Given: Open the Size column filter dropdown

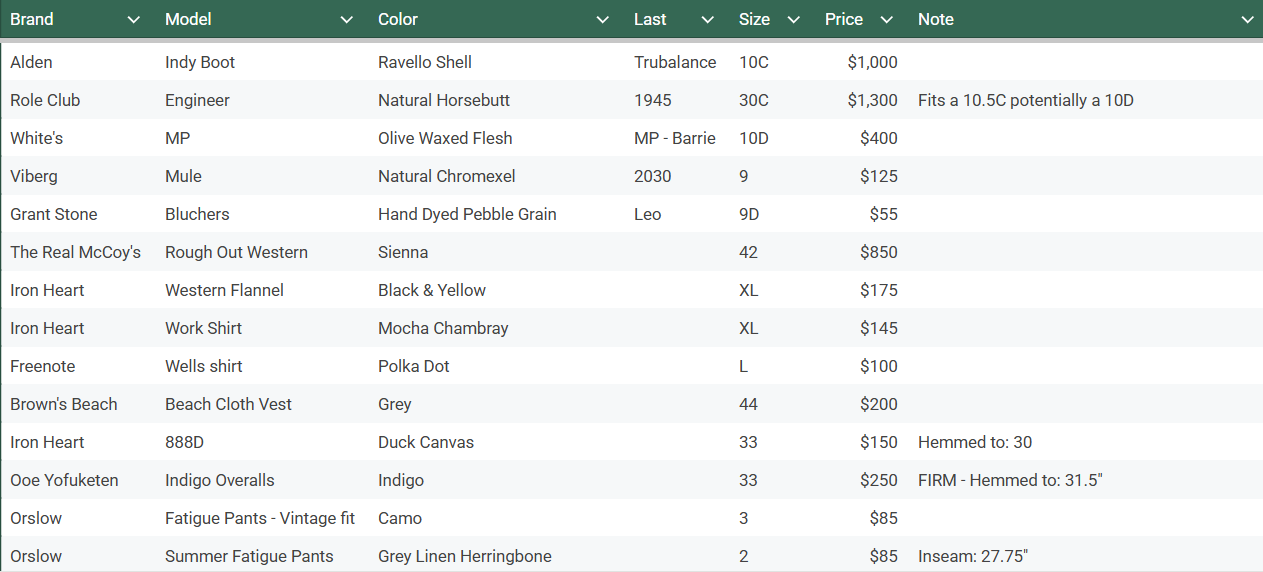Looking at the screenshot, I should pyautogui.click(x=794, y=20).
